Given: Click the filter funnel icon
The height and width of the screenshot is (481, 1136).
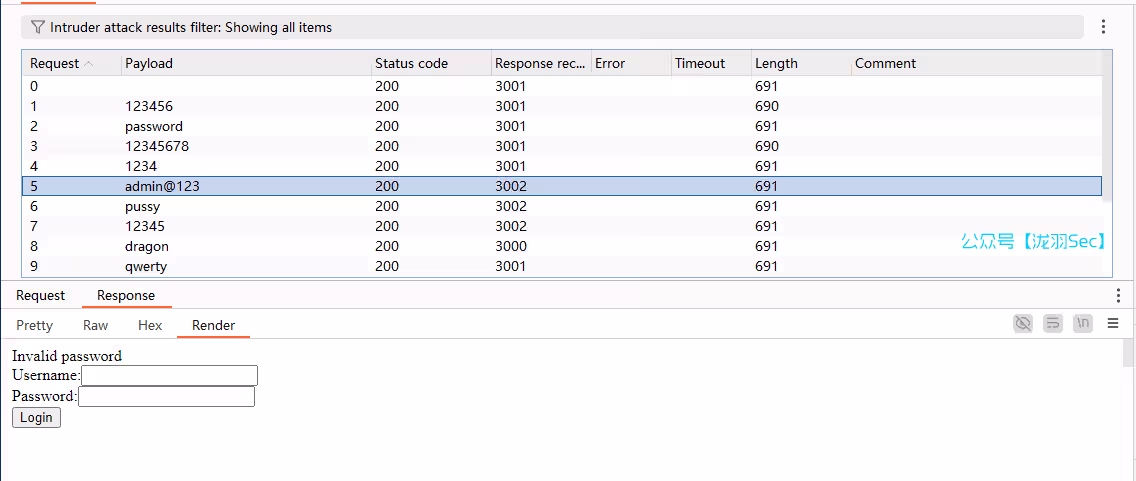Looking at the screenshot, I should pyautogui.click(x=37, y=28).
